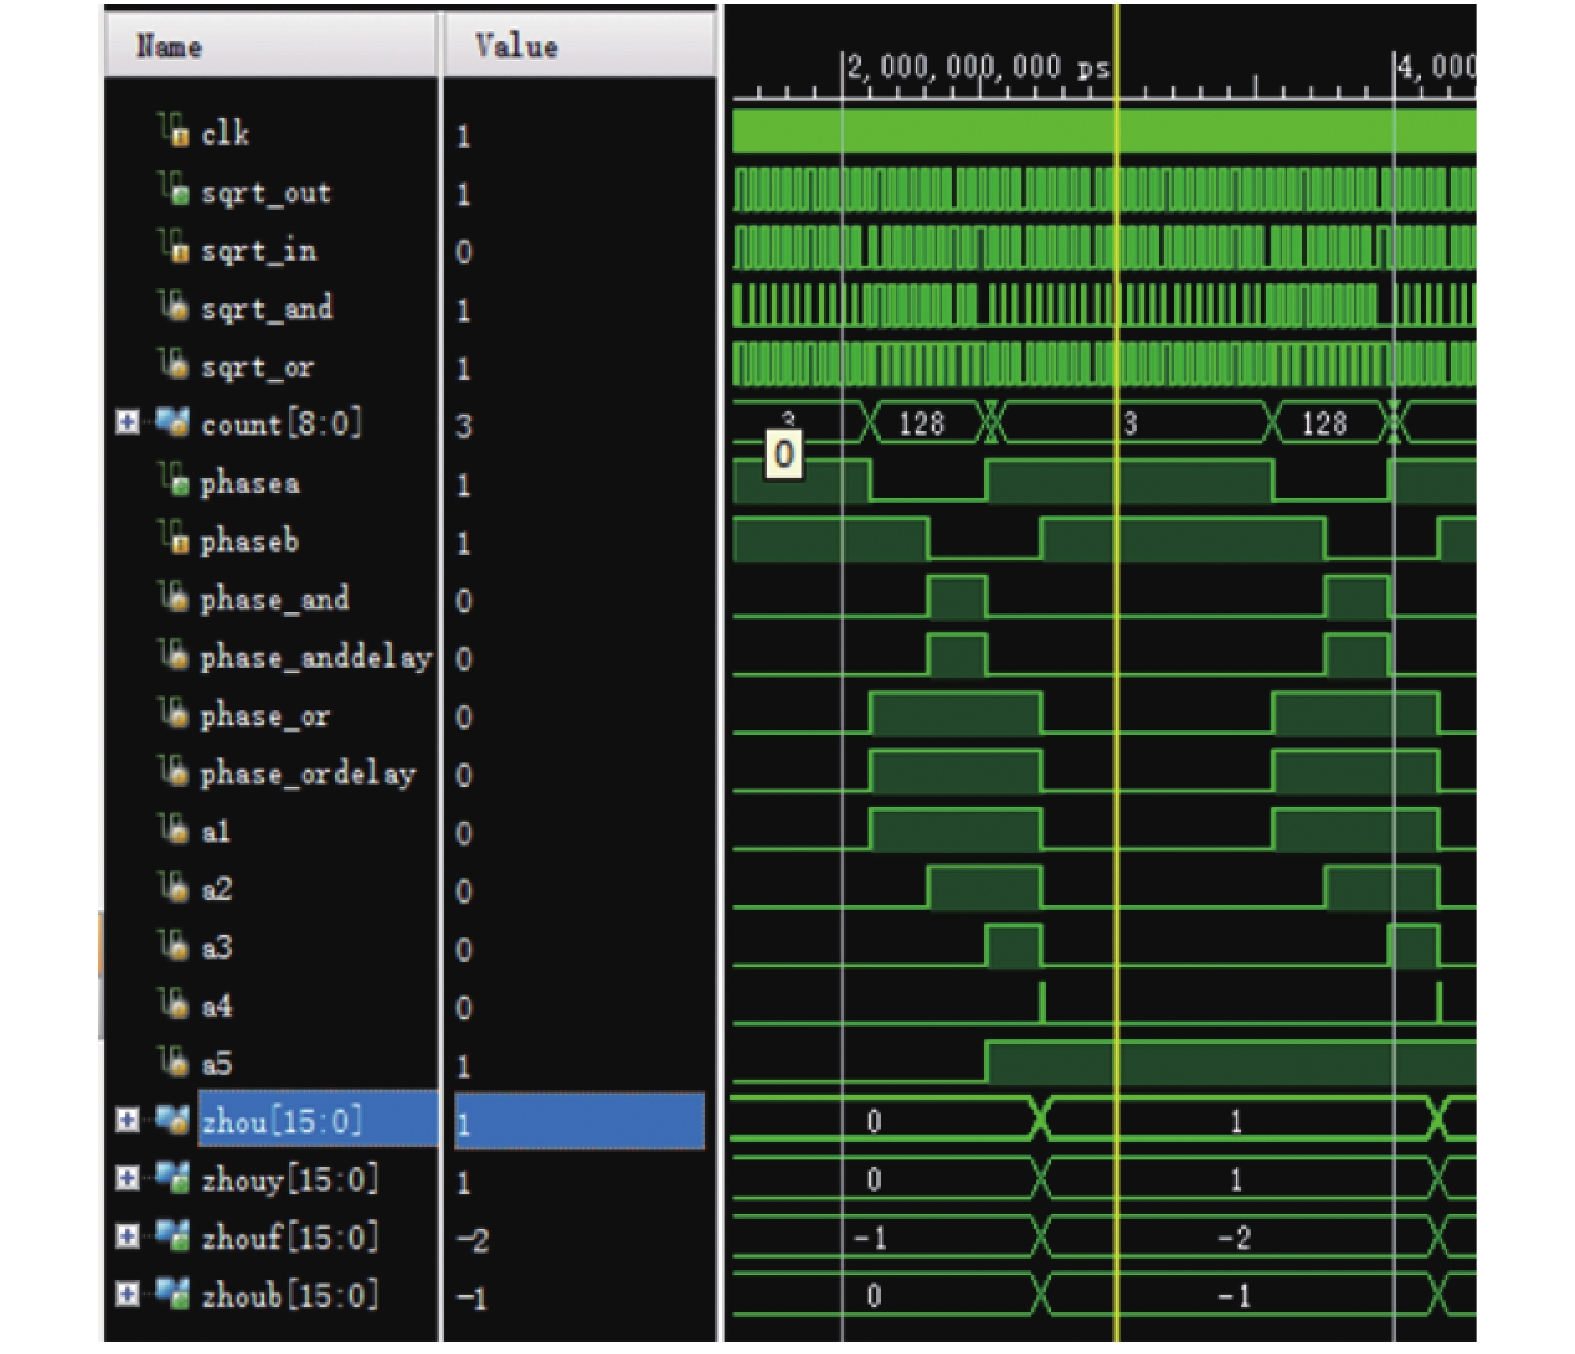Click the count[8:0] bus icon
This screenshot has width=1575, height=1354.
pyautogui.click(x=171, y=422)
